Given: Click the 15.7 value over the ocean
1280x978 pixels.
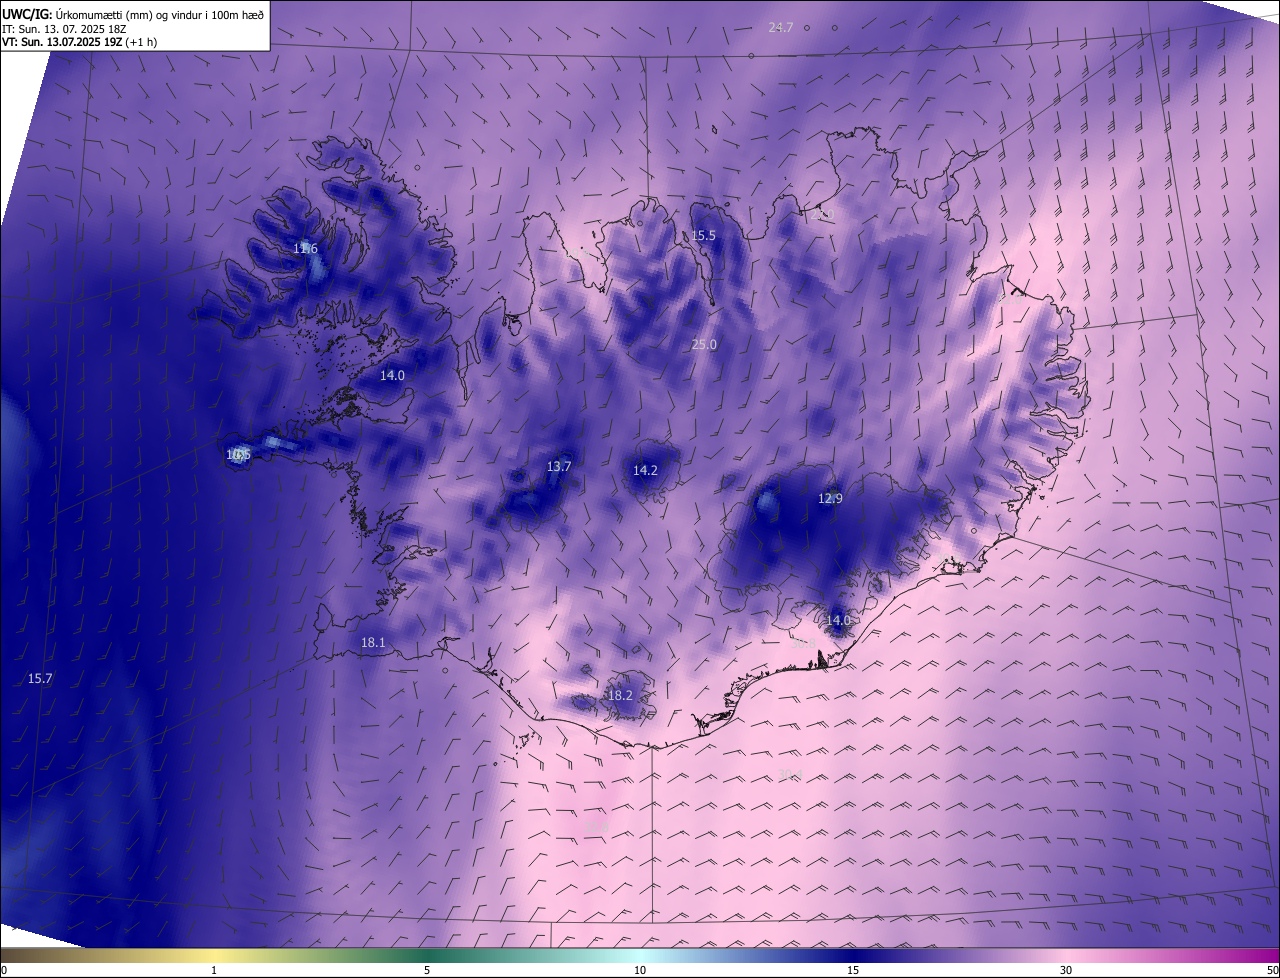Looking at the screenshot, I should [x=40, y=679].
